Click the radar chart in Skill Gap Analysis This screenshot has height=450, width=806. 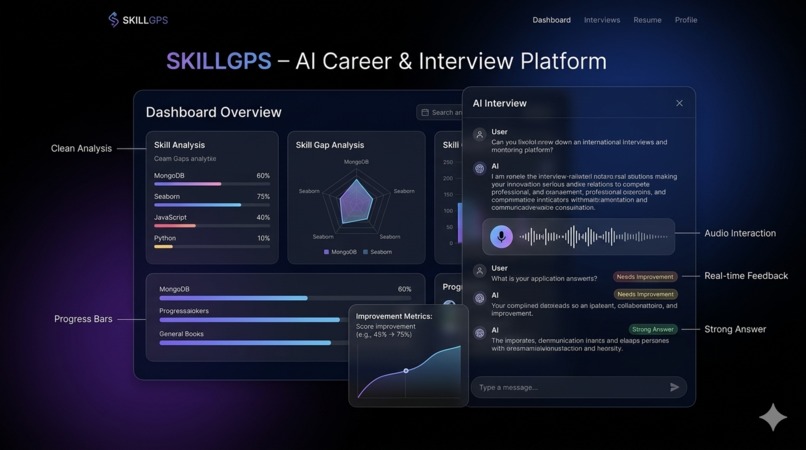click(356, 202)
